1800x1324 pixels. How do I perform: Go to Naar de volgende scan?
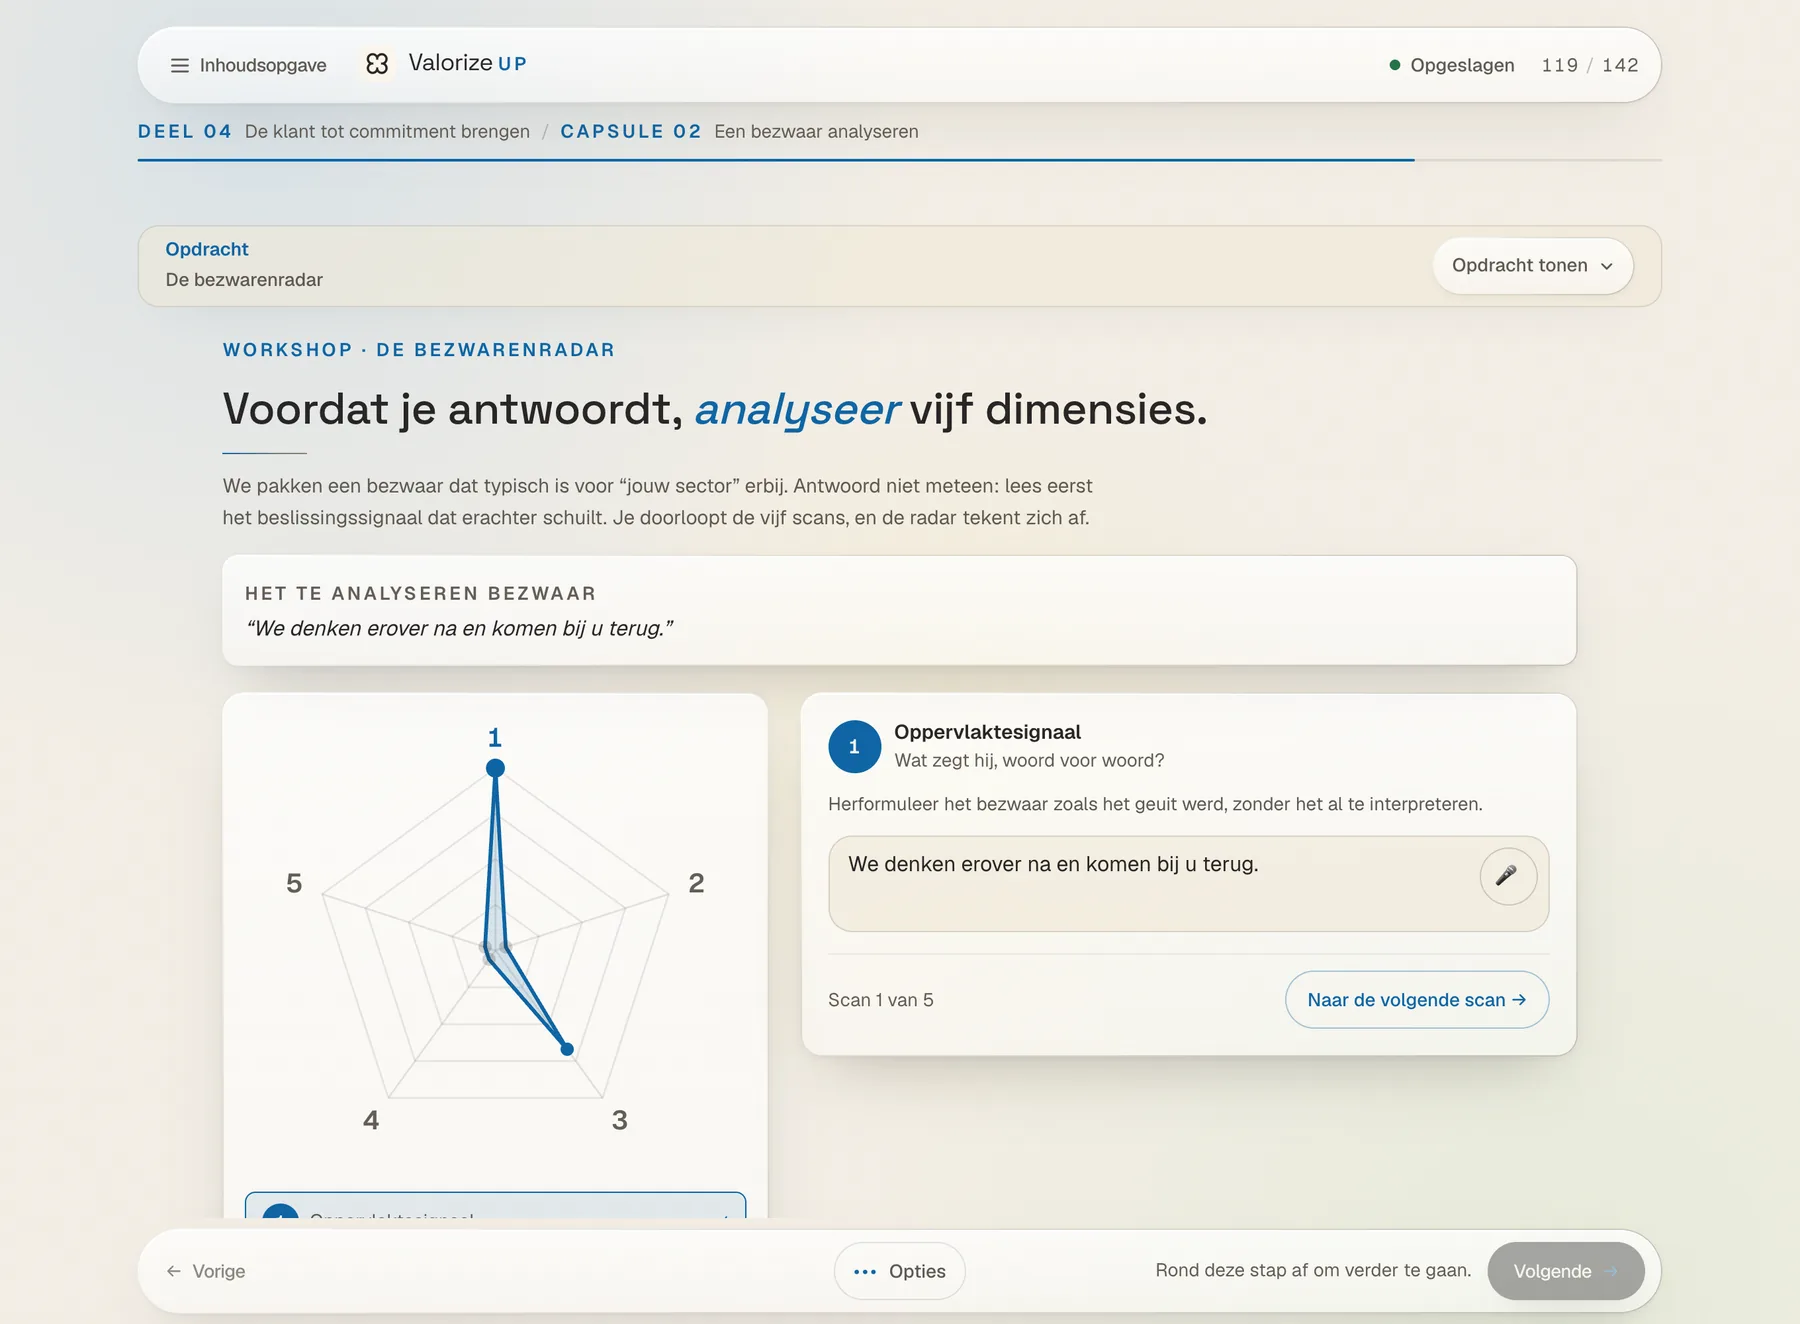pos(1417,1000)
